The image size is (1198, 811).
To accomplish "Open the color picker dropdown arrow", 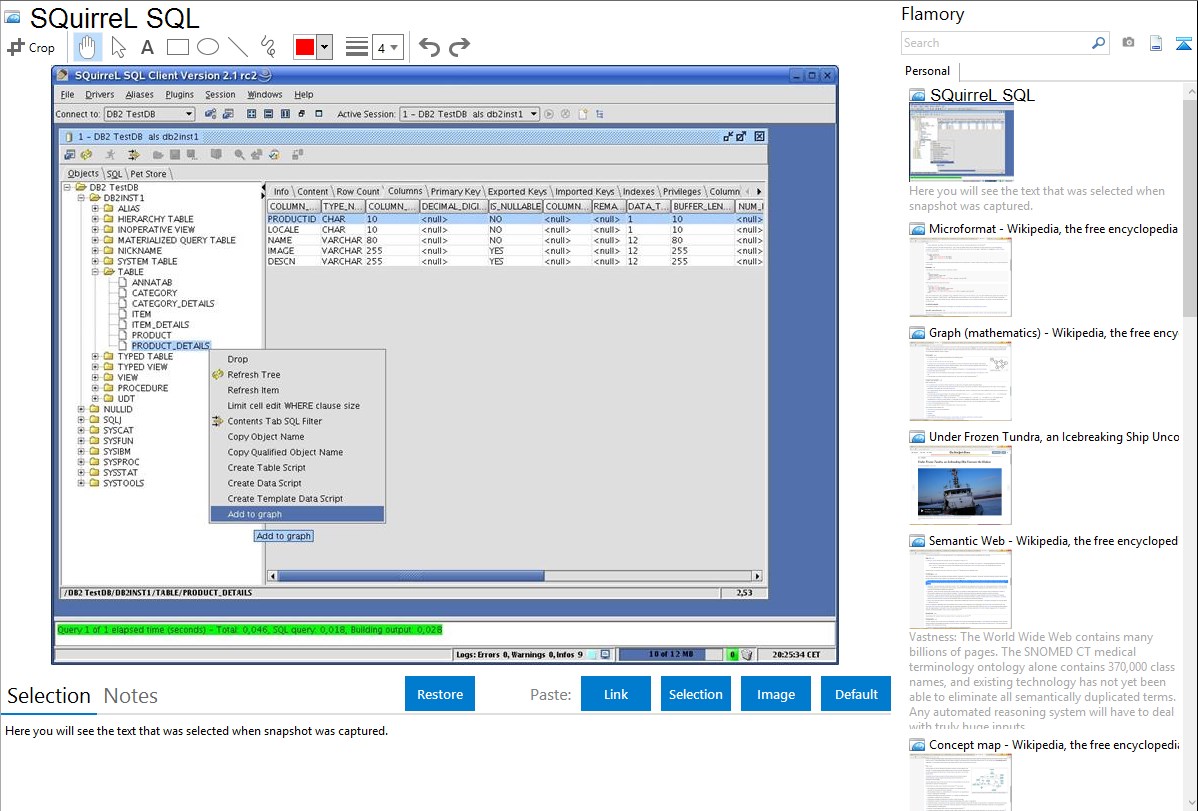I will click(325, 47).
